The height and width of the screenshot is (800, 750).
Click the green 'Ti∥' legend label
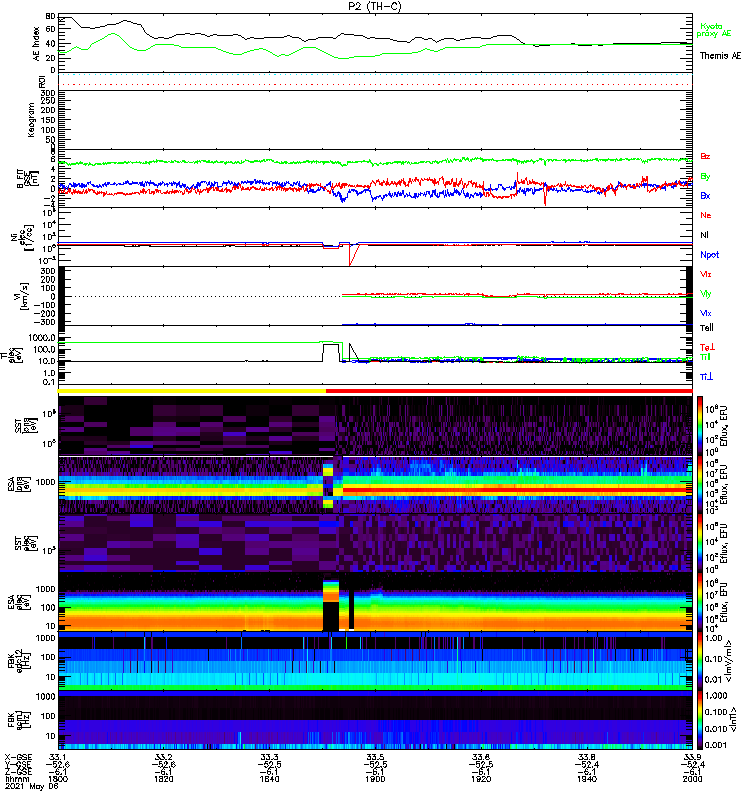[x=705, y=357]
